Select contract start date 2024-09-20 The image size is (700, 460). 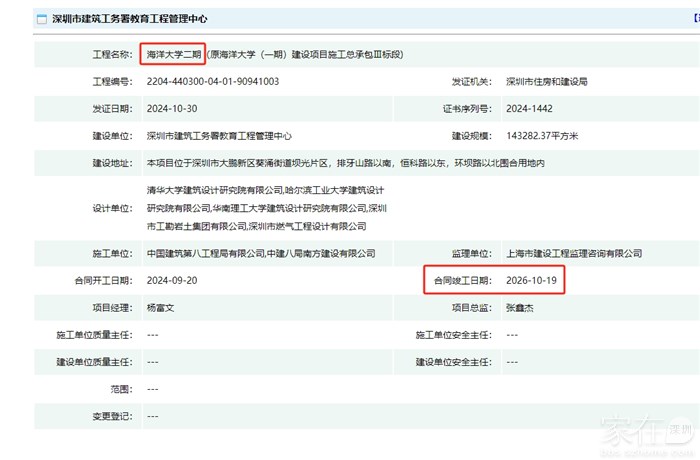(172, 281)
